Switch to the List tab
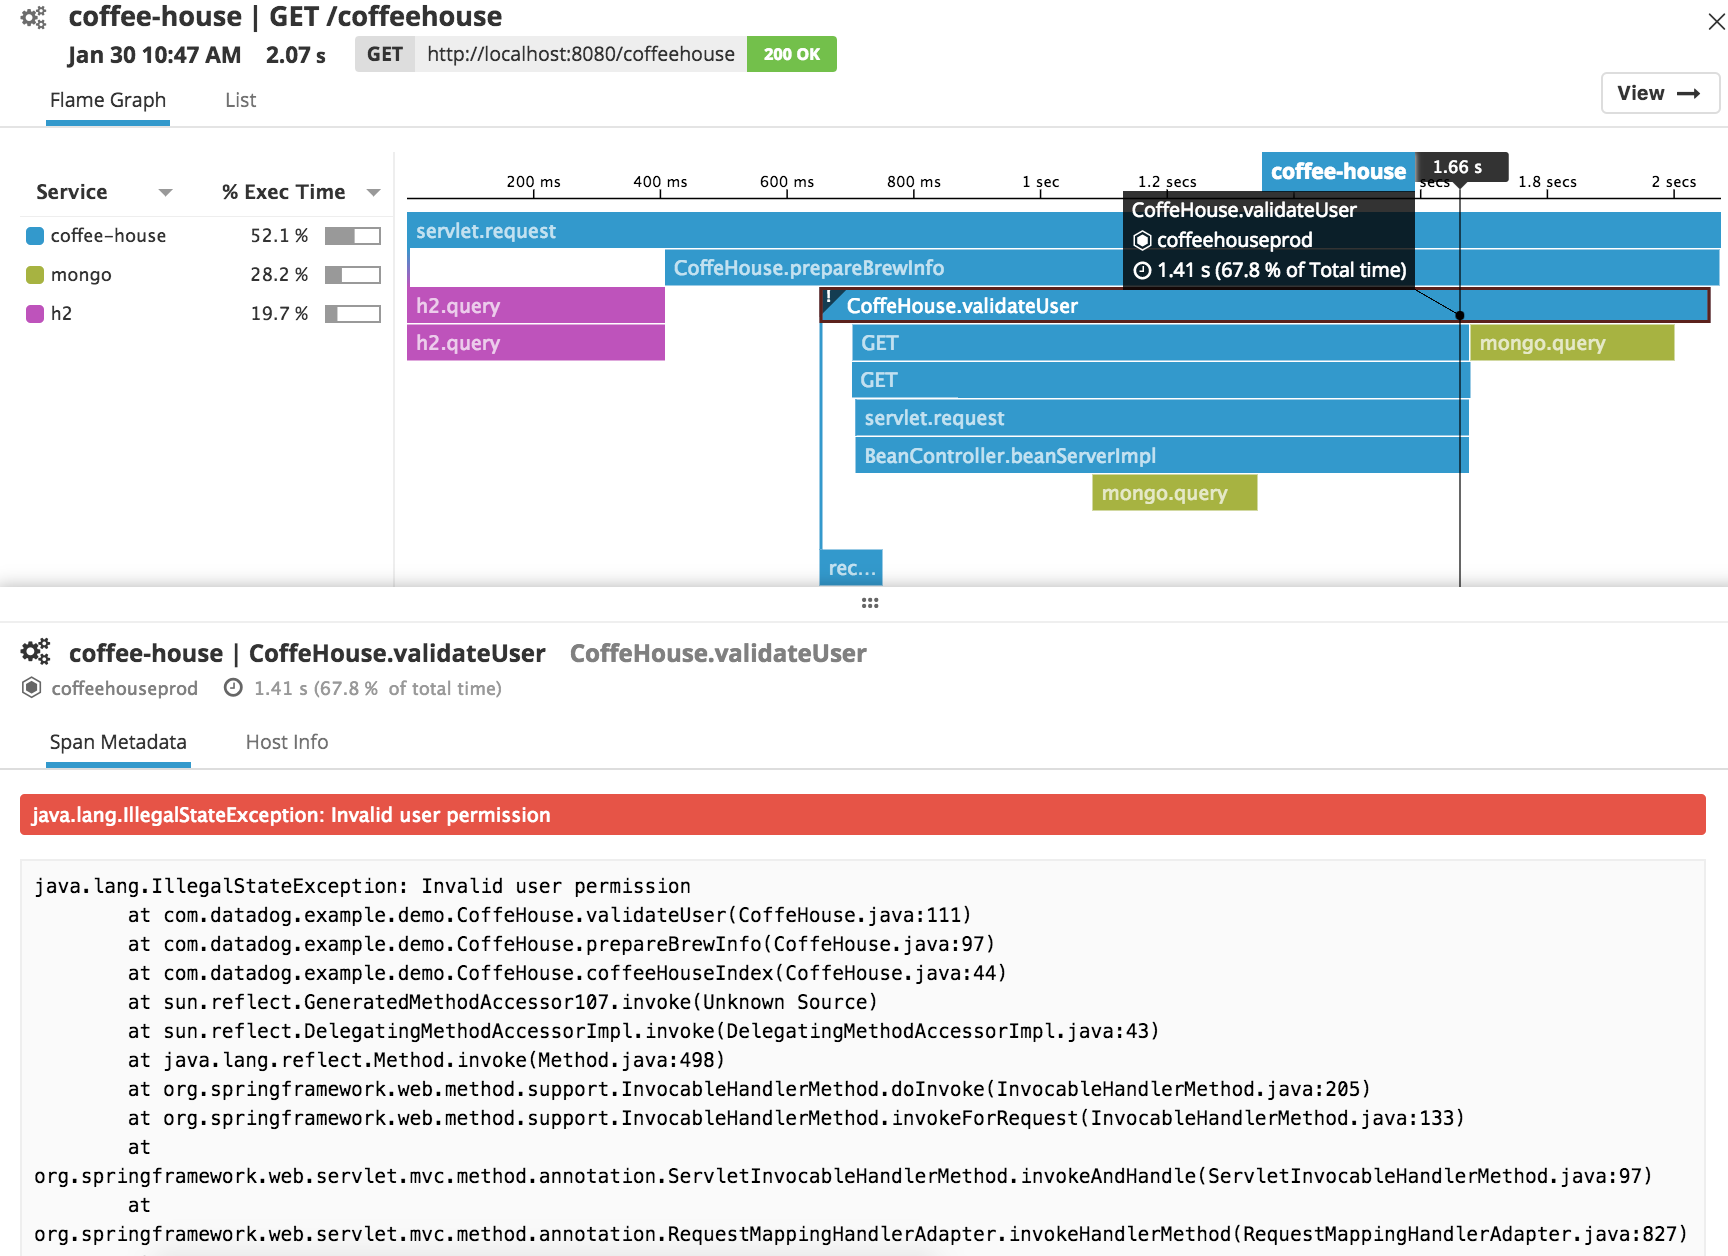The width and height of the screenshot is (1728, 1256). (239, 100)
